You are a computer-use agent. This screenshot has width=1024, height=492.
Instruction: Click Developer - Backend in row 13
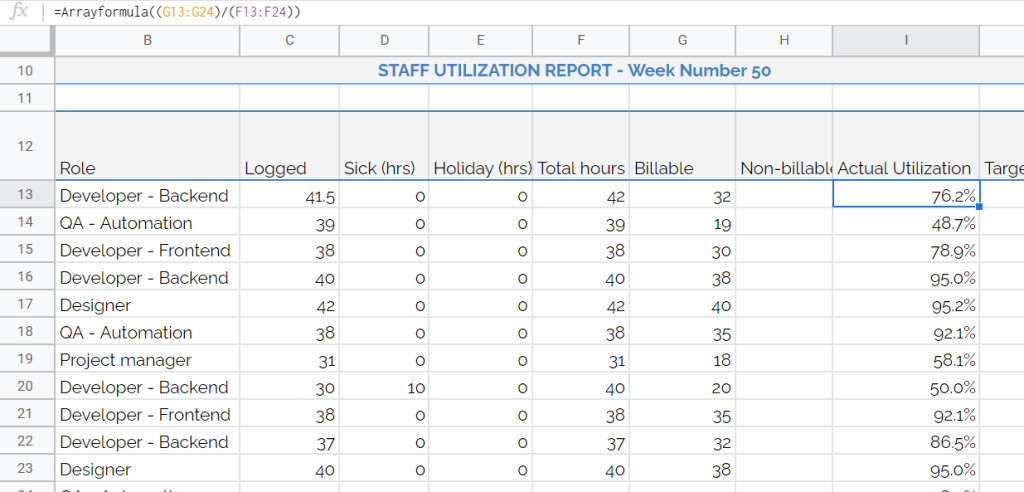[x=148, y=195]
